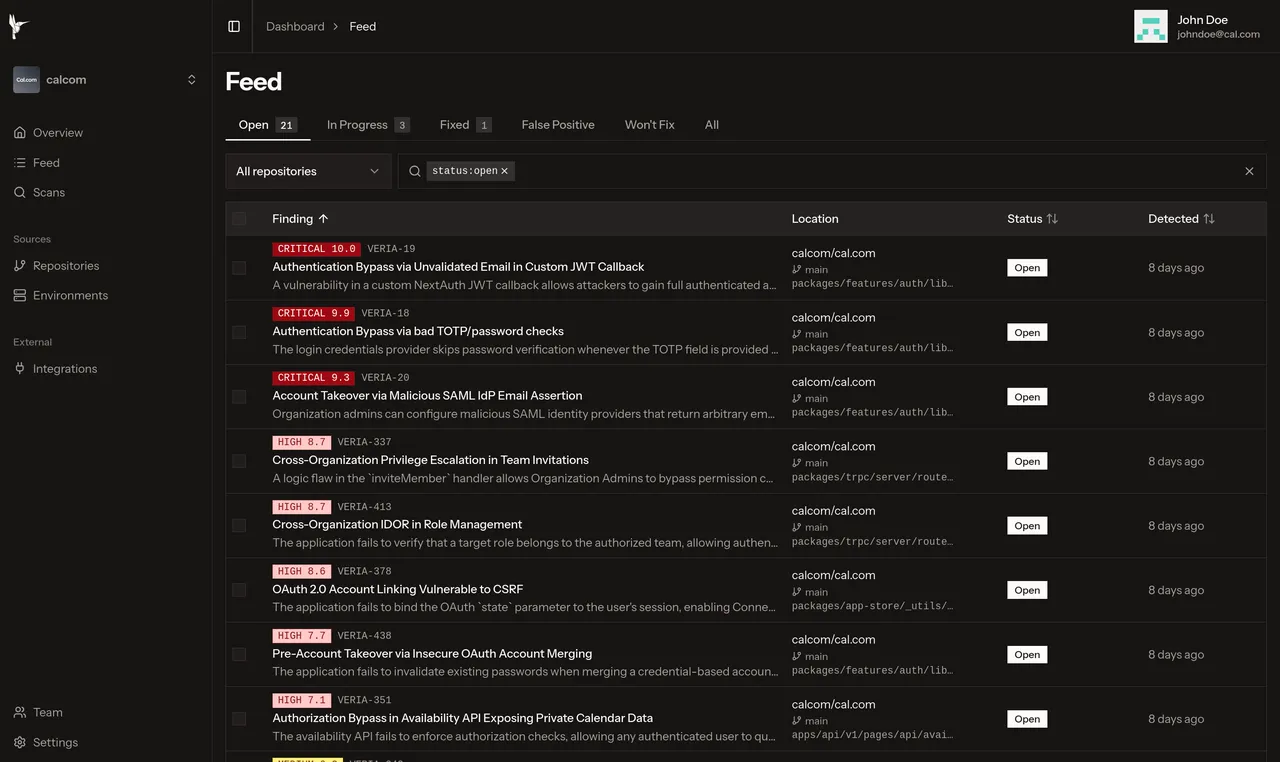The width and height of the screenshot is (1280, 762).
Task: Switch to the In Progress tab
Action: [368, 125]
